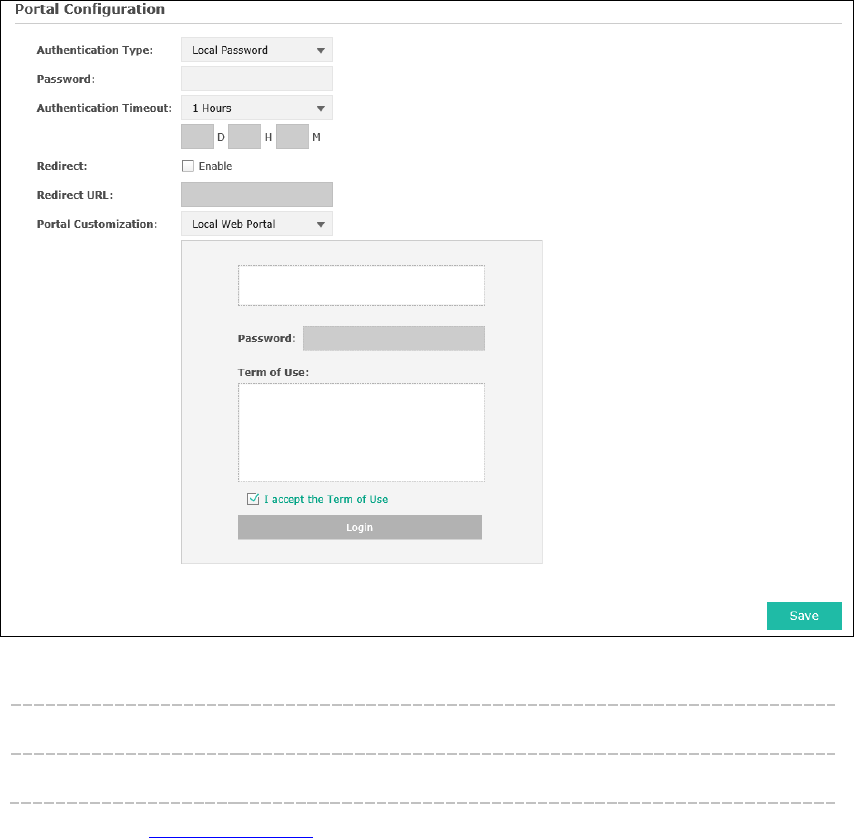Click the preview portal Password field
This screenshot has width=854, height=838.
(x=394, y=338)
